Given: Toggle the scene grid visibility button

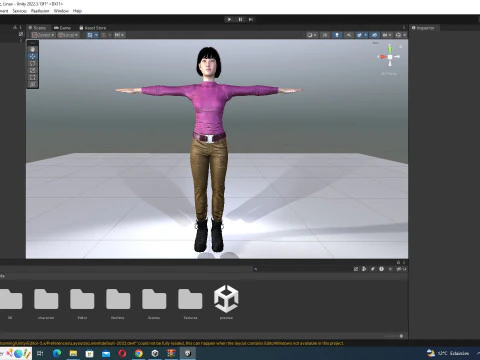Looking at the screenshot, I should 90,35.
